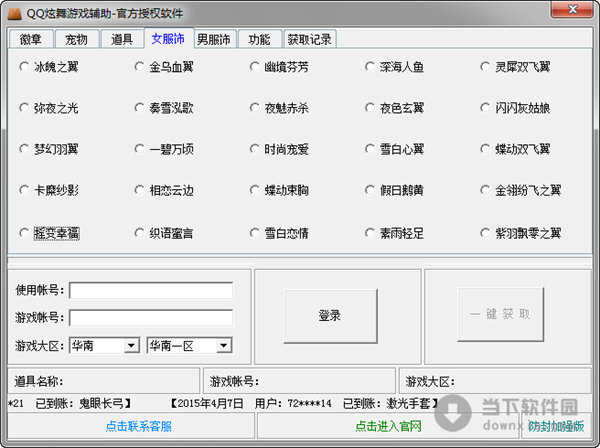The height and width of the screenshot is (448, 600).
Task: Click the 已到账：激光手套 ticker text
Action: [x=391, y=403]
